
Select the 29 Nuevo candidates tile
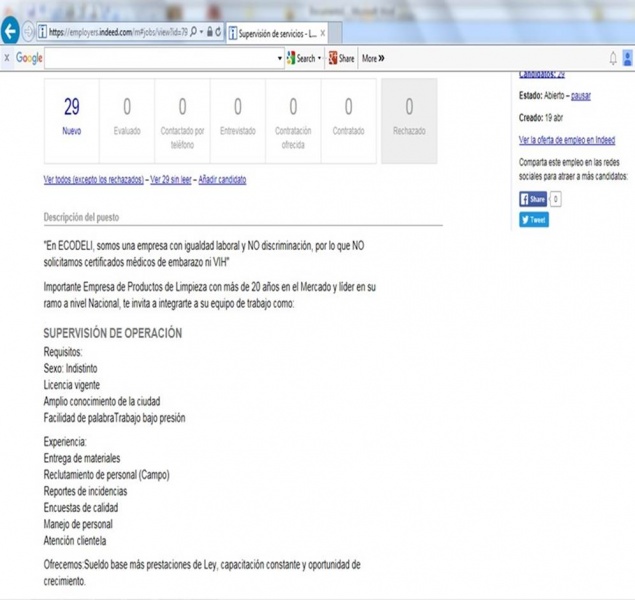[72, 121]
